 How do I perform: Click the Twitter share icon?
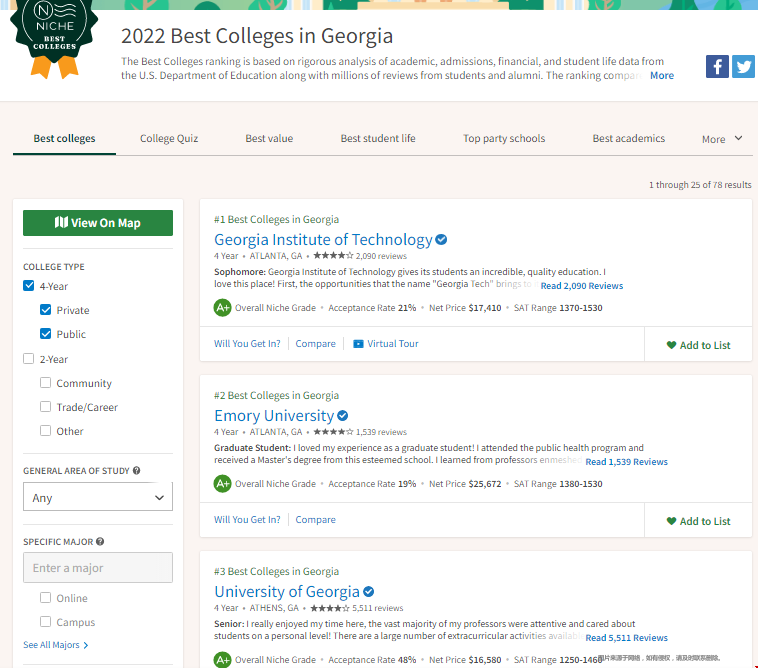coord(743,67)
